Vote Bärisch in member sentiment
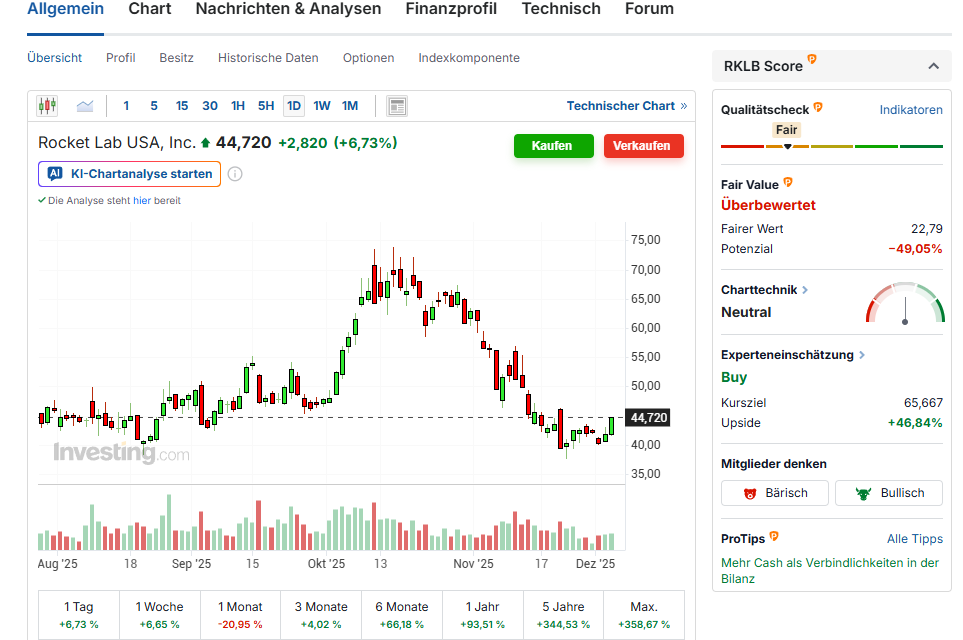The width and height of the screenshot is (963, 640). [775, 493]
